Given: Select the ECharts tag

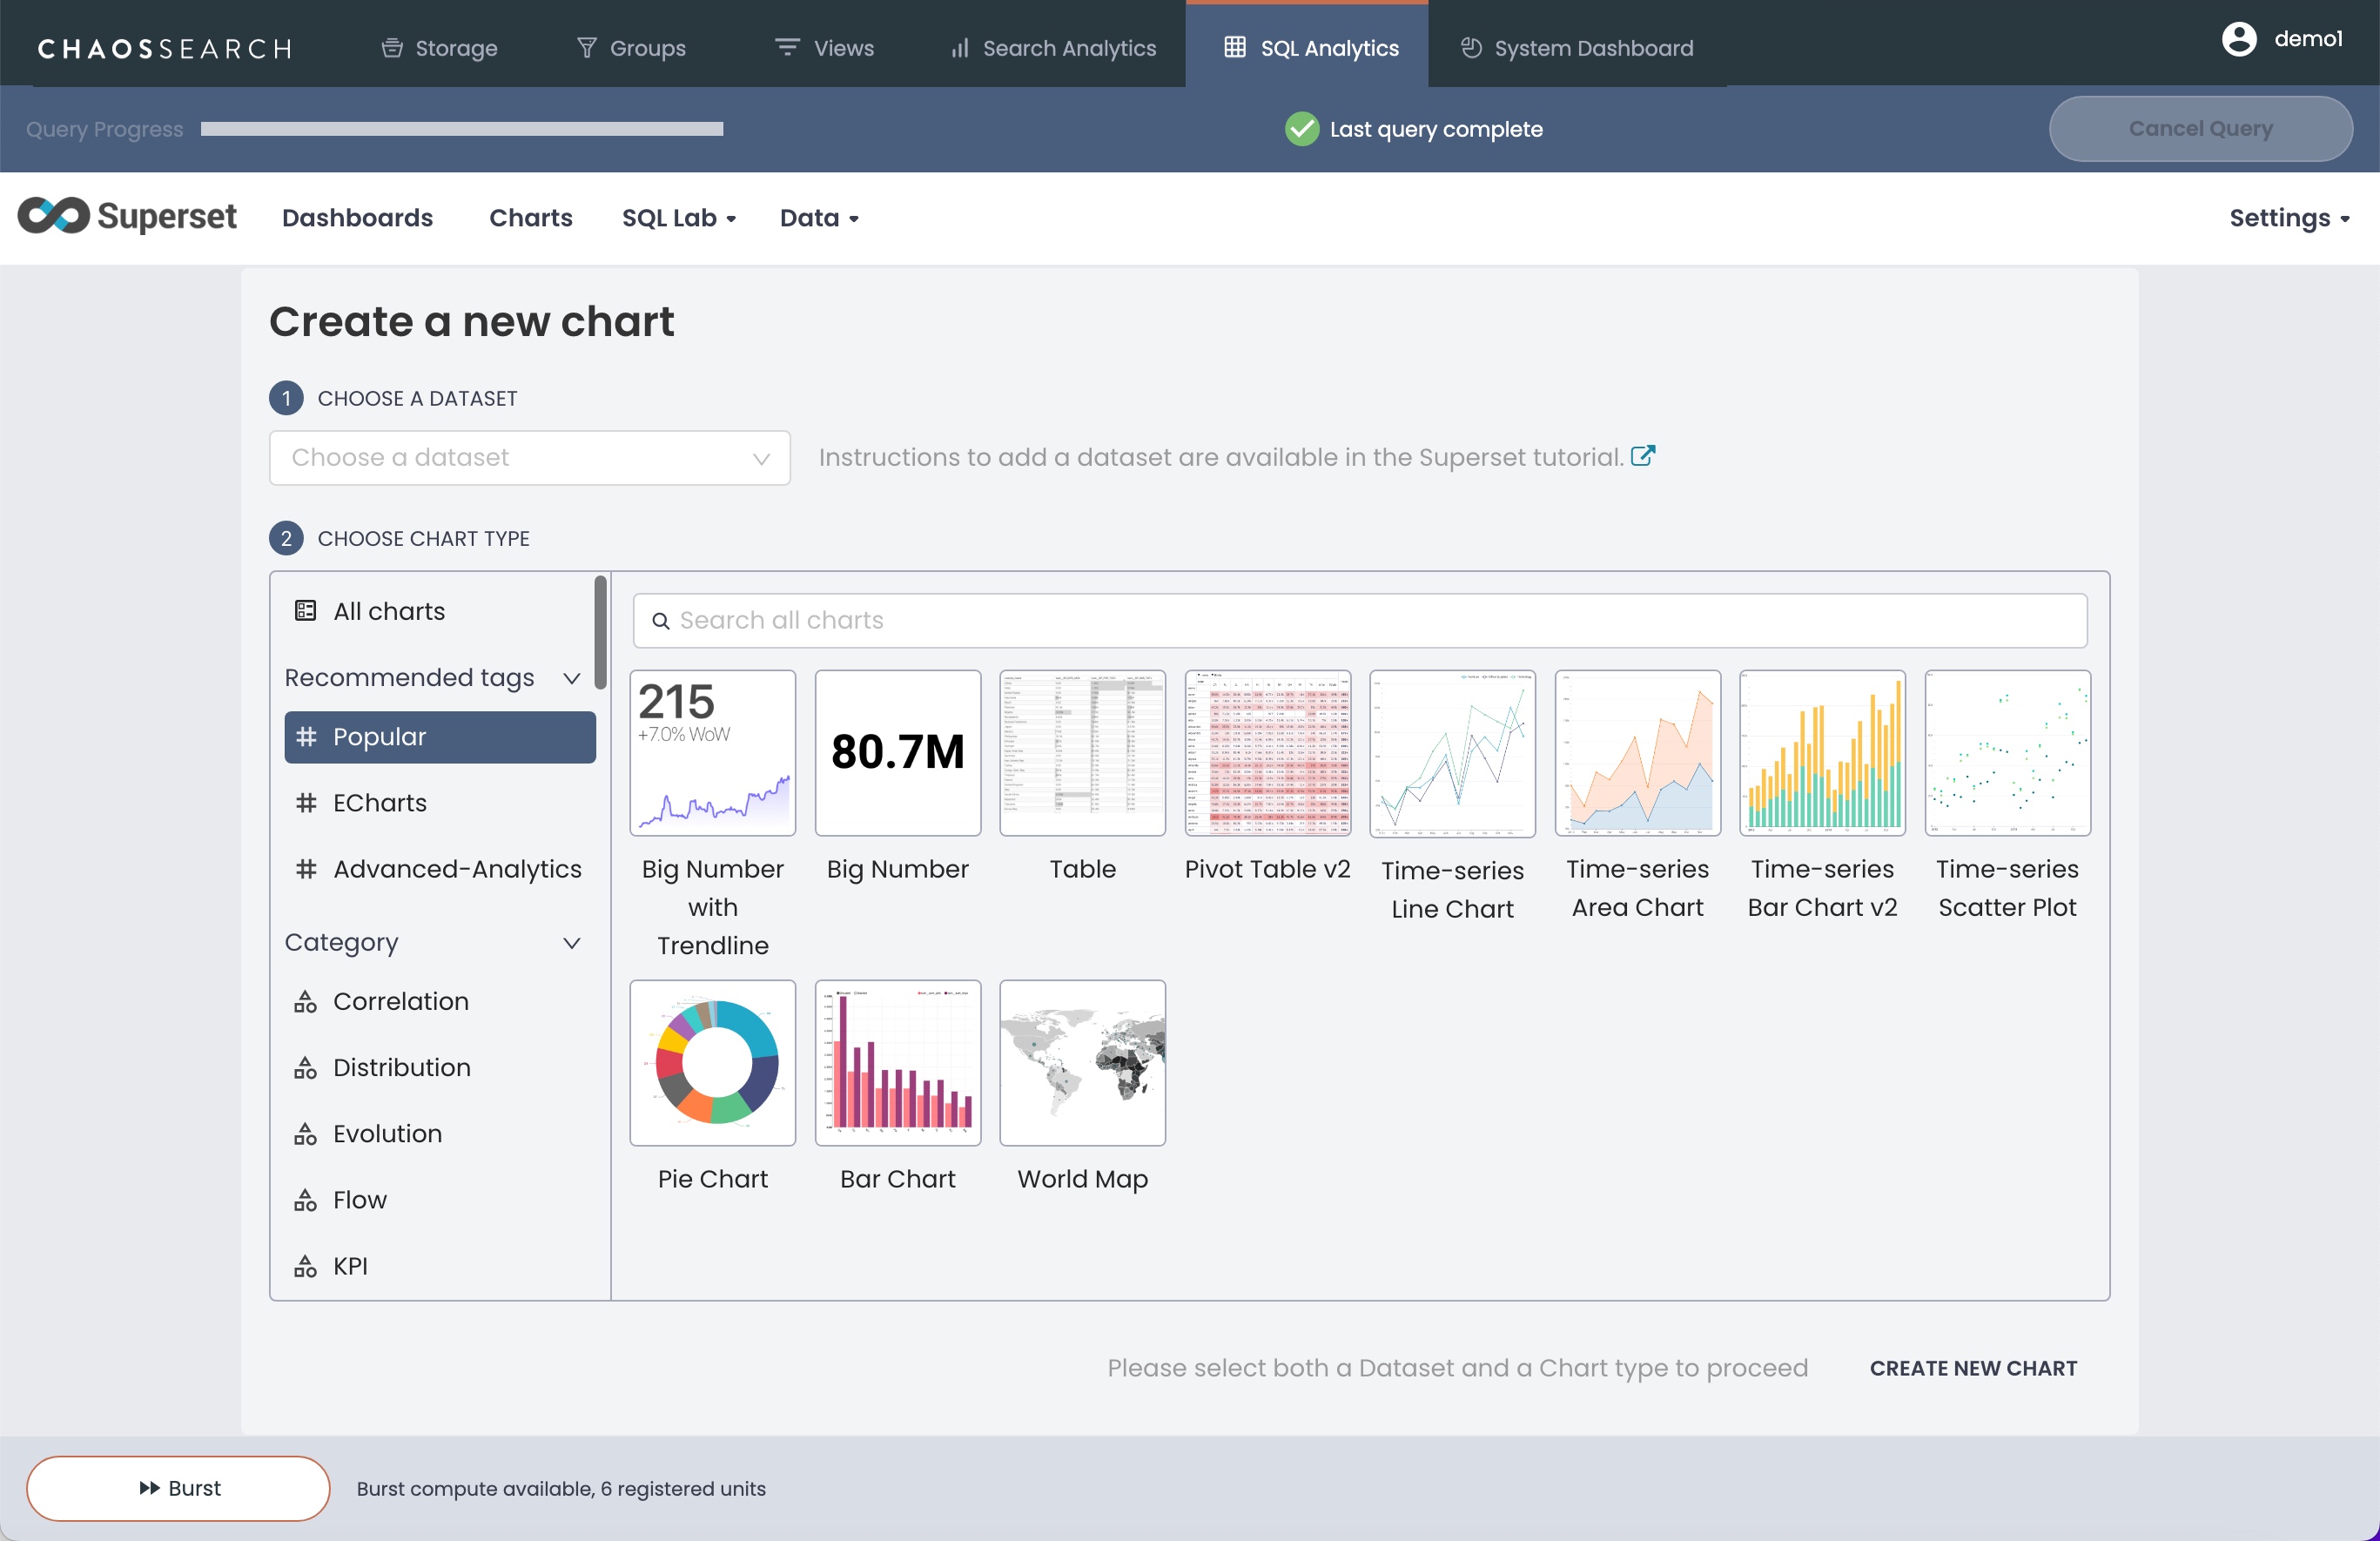Looking at the screenshot, I should tap(379, 803).
